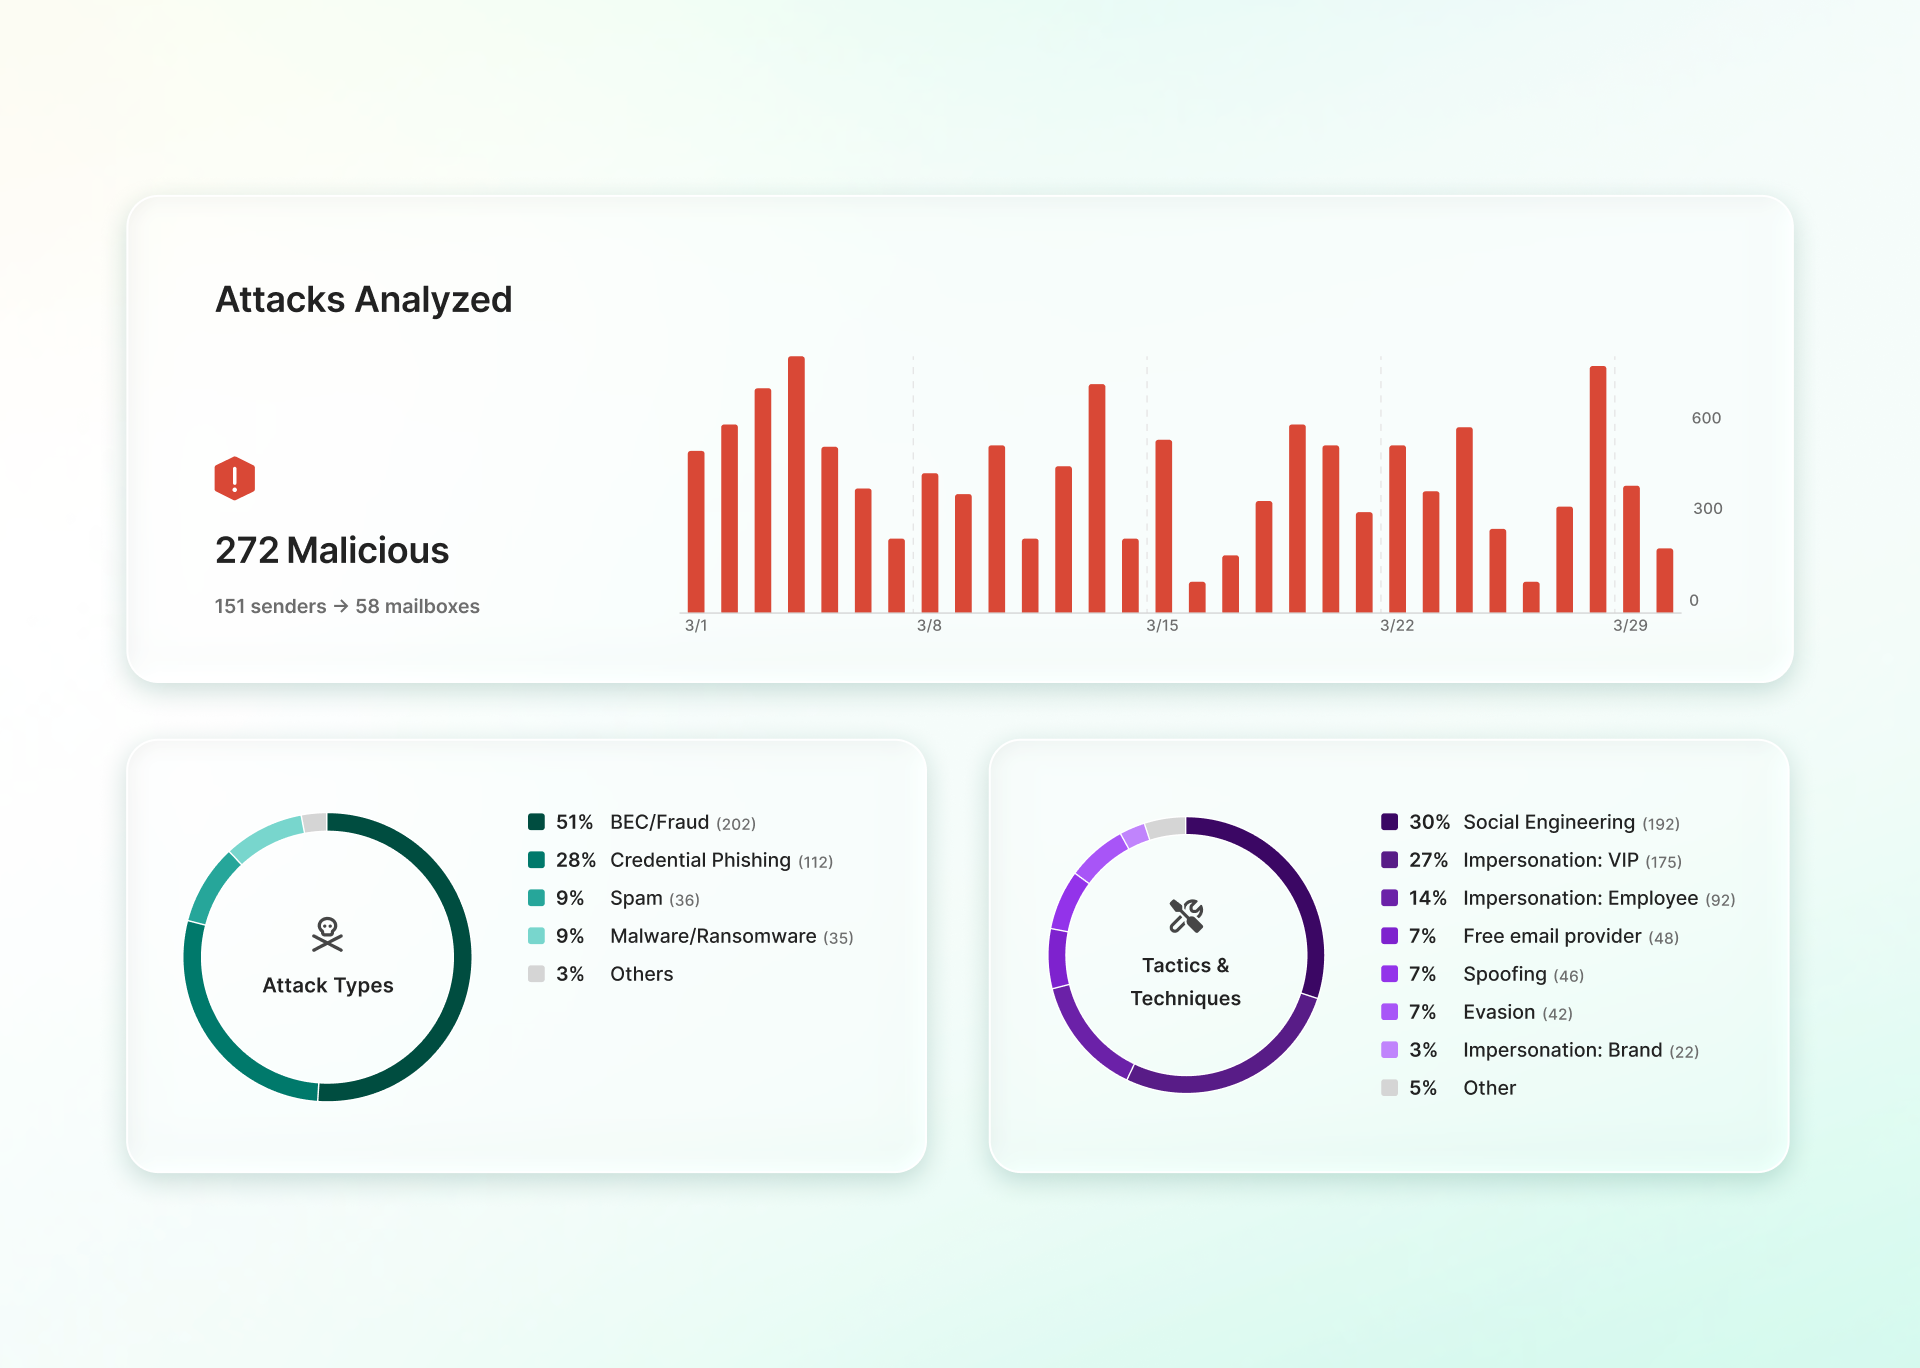Click the red malicious alert hexagon icon
Image resolution: width=1920 pixels, height=1368 pixels.
[x=234, y=478]
